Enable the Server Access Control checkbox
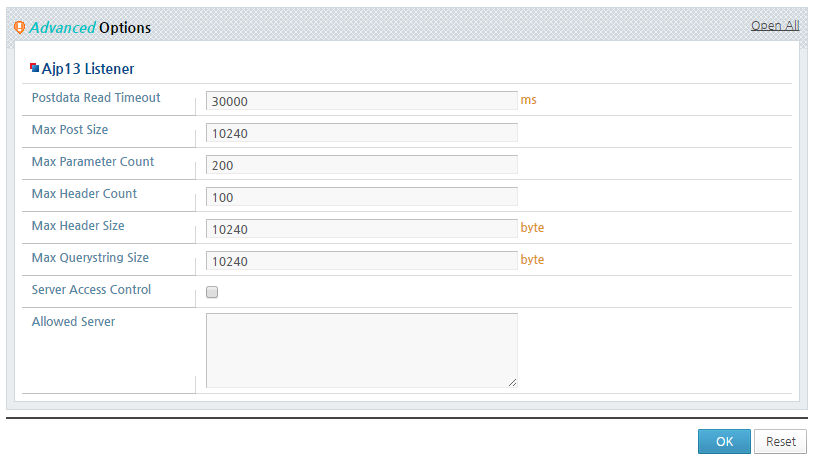Image resolution: width=819 pixels, height=466 pixels. tap(212, 292)
